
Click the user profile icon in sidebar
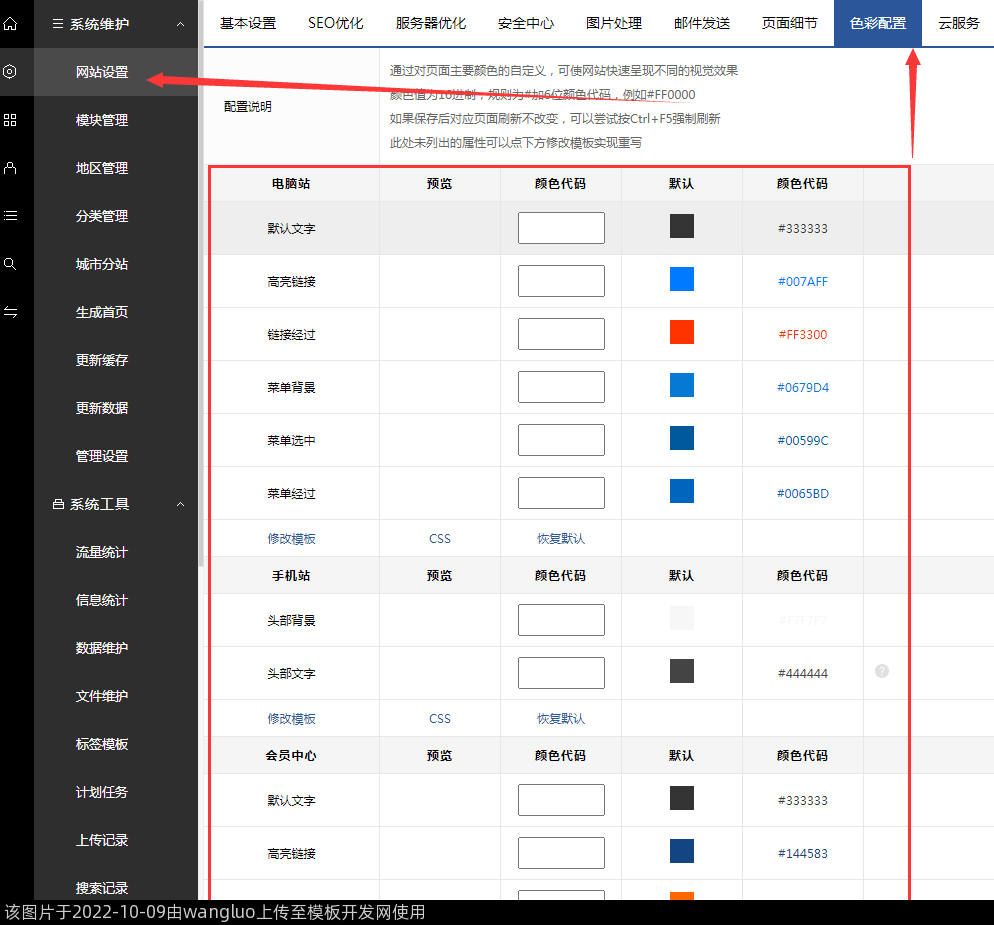[10, 168]
